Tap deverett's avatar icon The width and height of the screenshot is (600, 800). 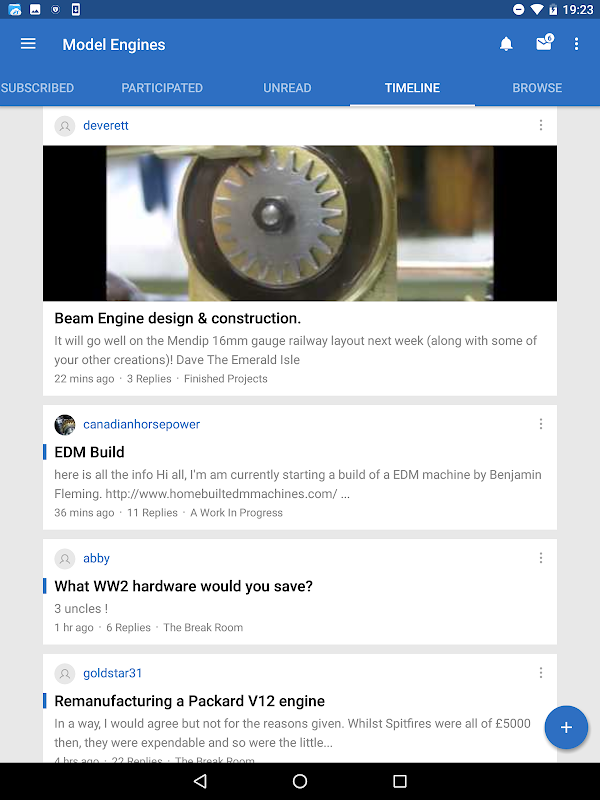pos(65,126)
